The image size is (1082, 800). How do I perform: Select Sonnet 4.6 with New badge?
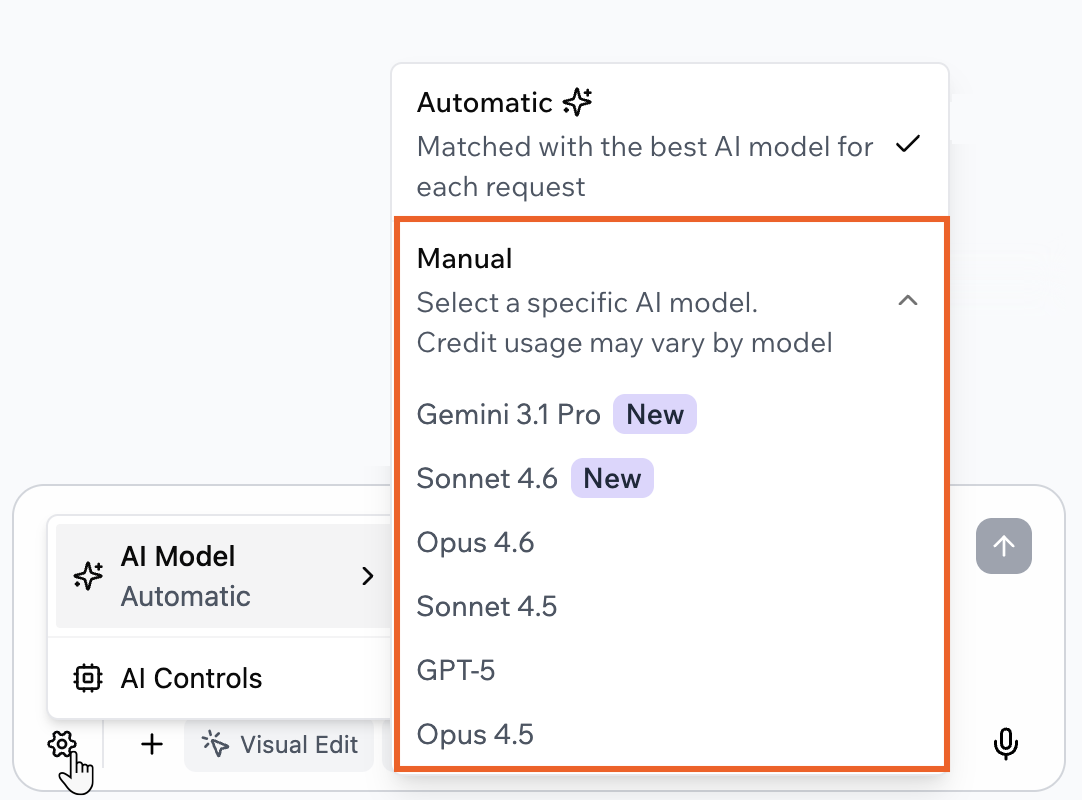pos(487,478)
